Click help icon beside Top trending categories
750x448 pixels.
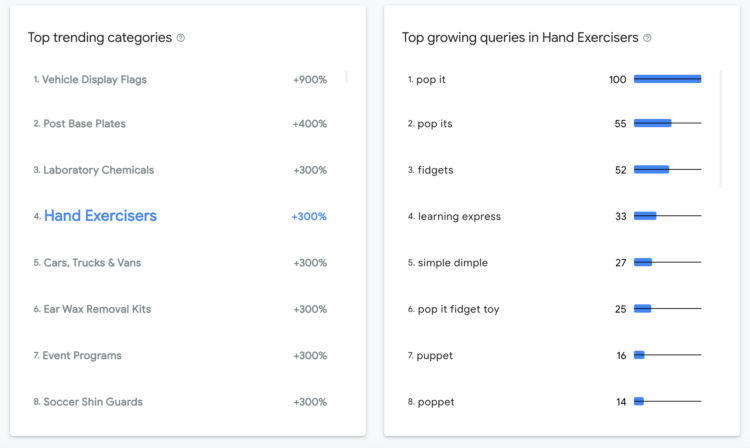pyautogui.click(x=180, y=38)
